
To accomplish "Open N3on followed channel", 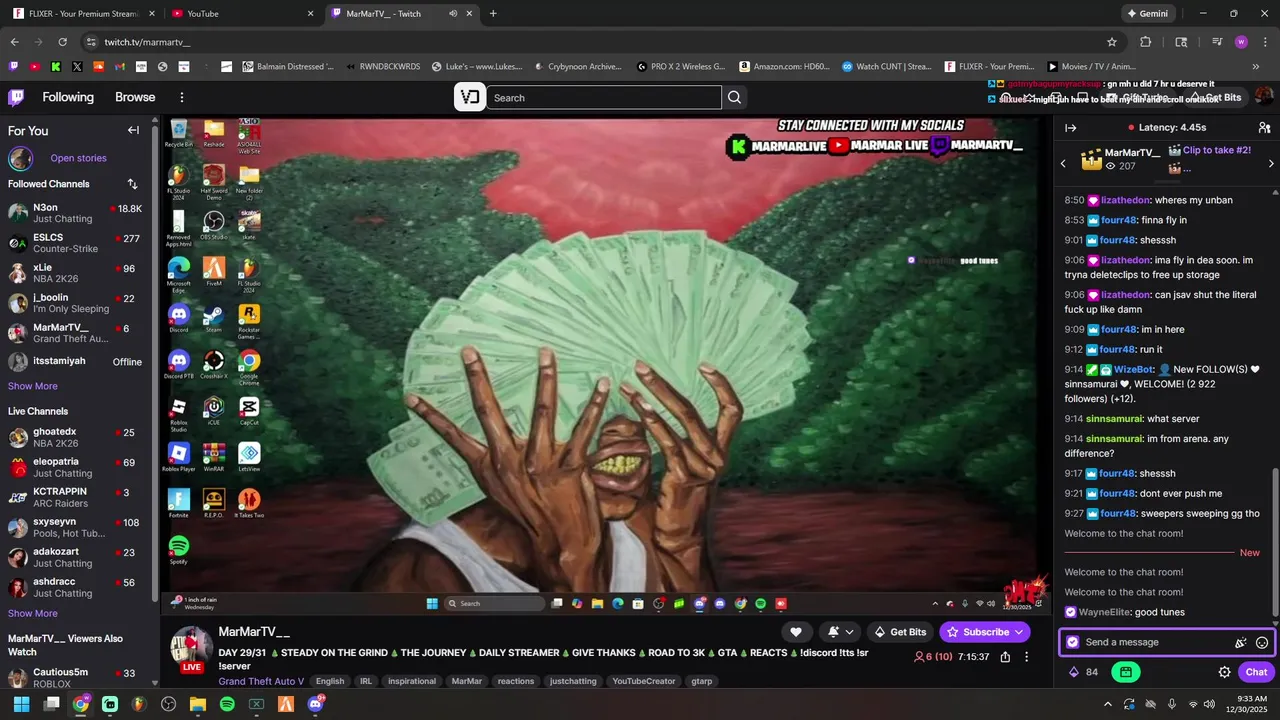I will click(x=75, y=213).
